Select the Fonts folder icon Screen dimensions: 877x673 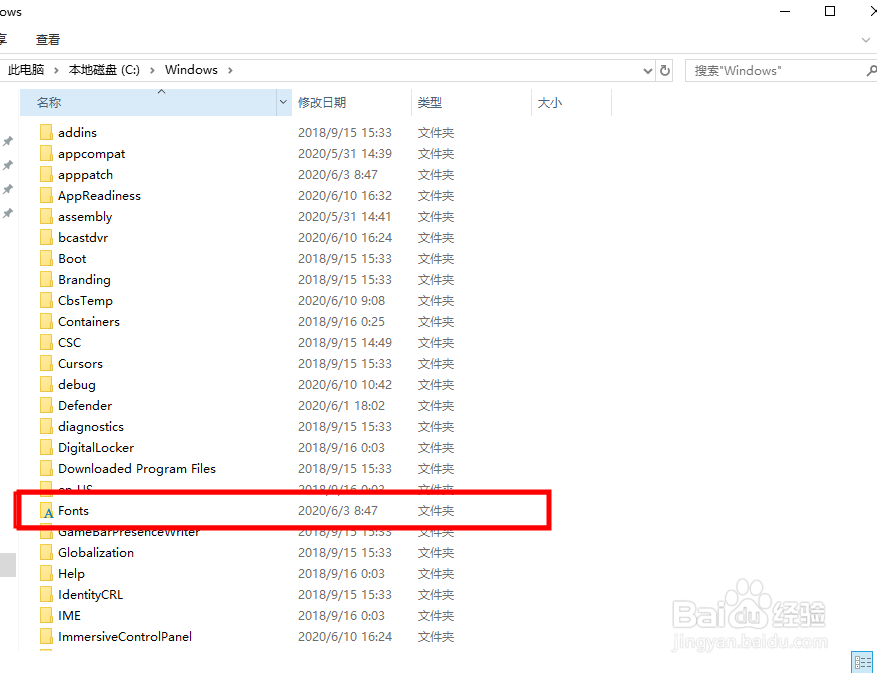(47, 510)
